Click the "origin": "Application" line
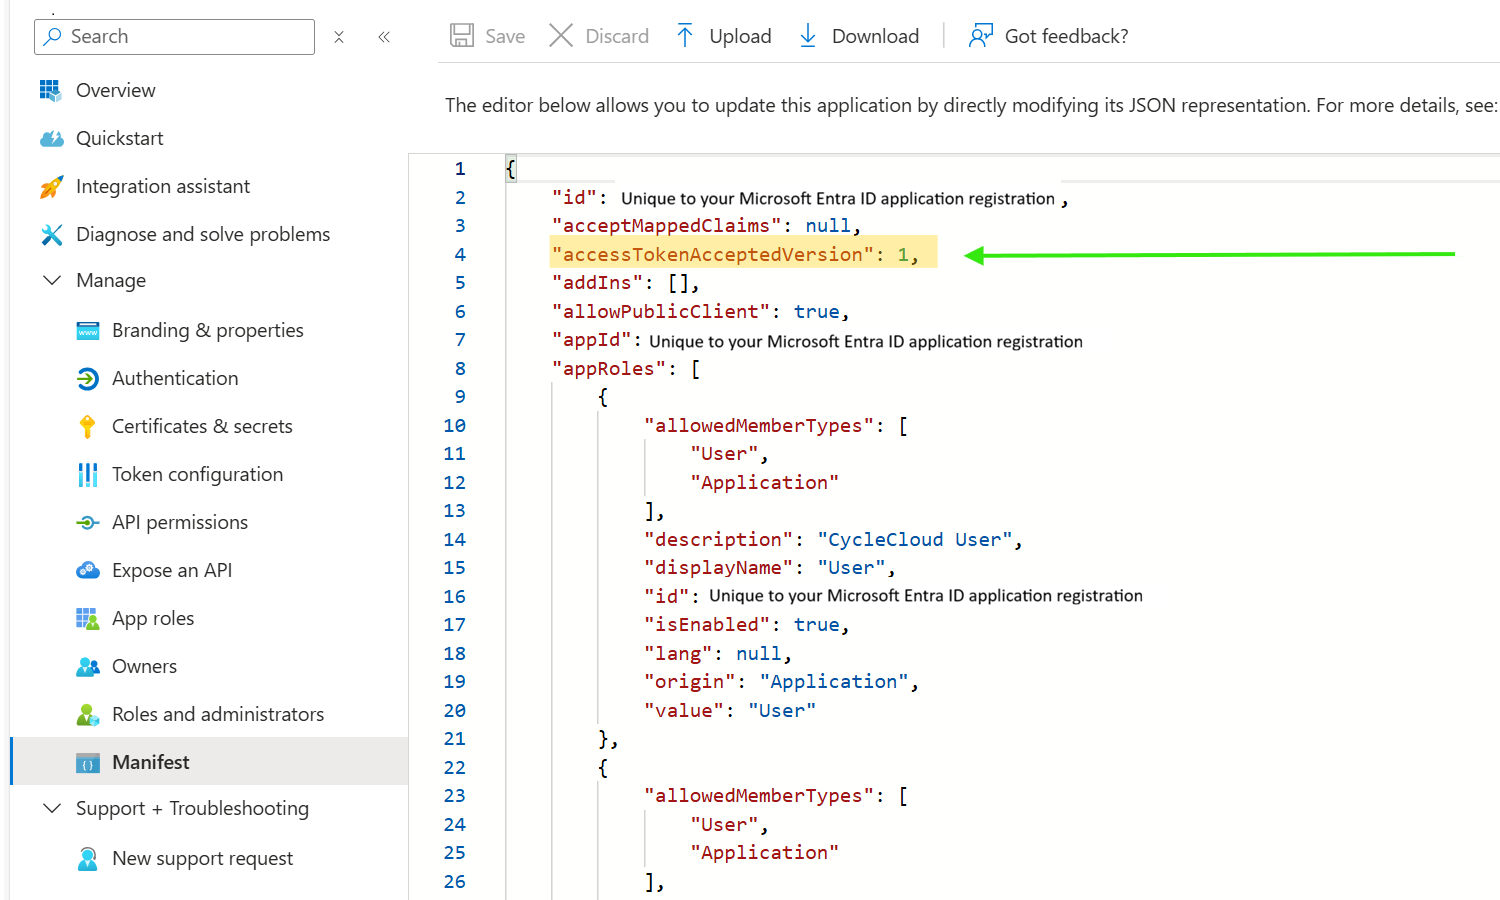Image resolution: width=1500 pixels, height=900 pixels. pyautogui.click(x=781, y=682)
